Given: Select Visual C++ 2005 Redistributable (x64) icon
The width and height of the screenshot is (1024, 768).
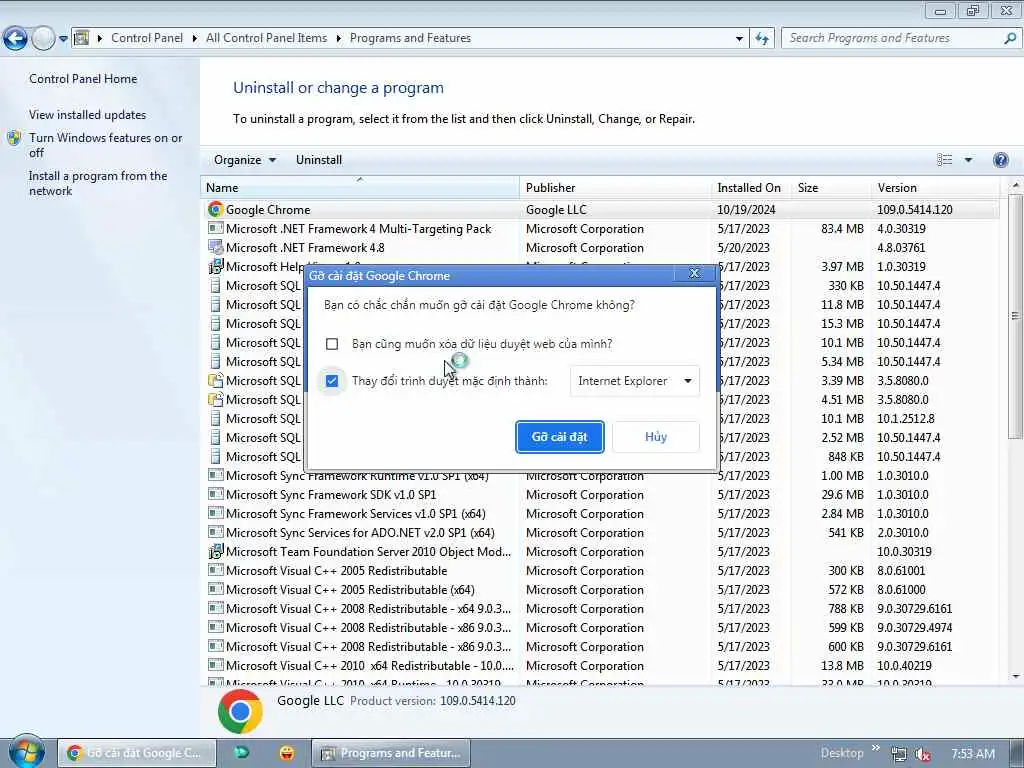Looking at the screenshot, I should point(215,589).
